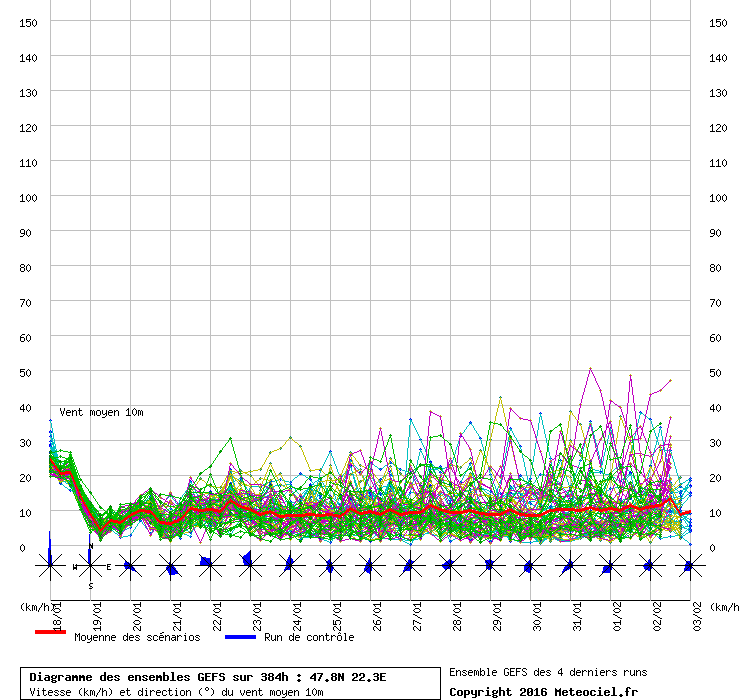
Task: Click 'Ensemble GEFS des 4 derniers runs'
Action: point(547,672)
